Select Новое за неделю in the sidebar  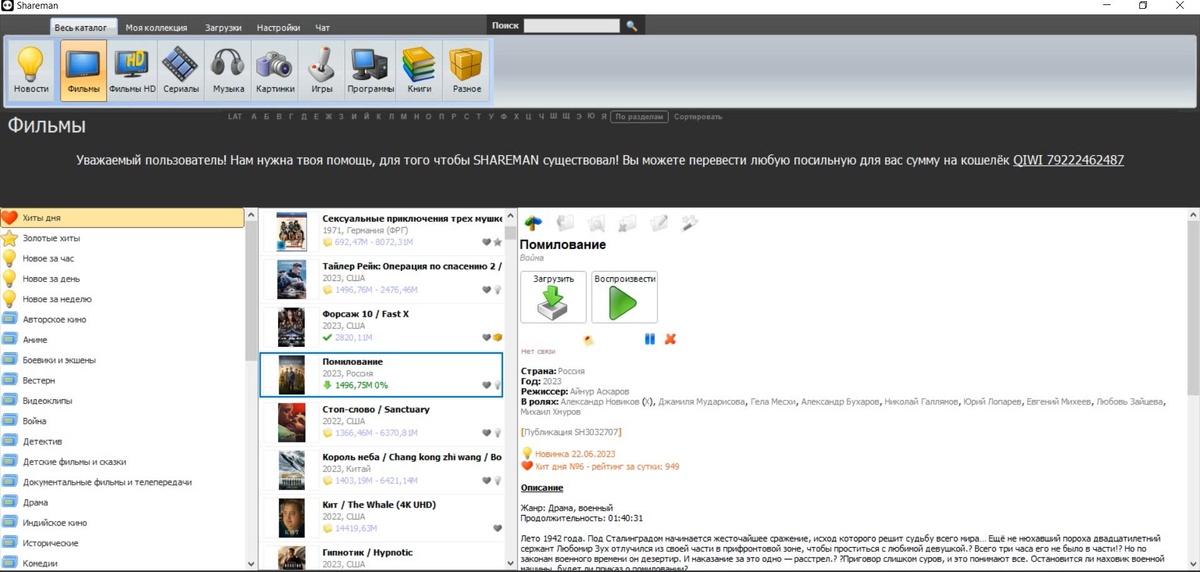[122, 299]
